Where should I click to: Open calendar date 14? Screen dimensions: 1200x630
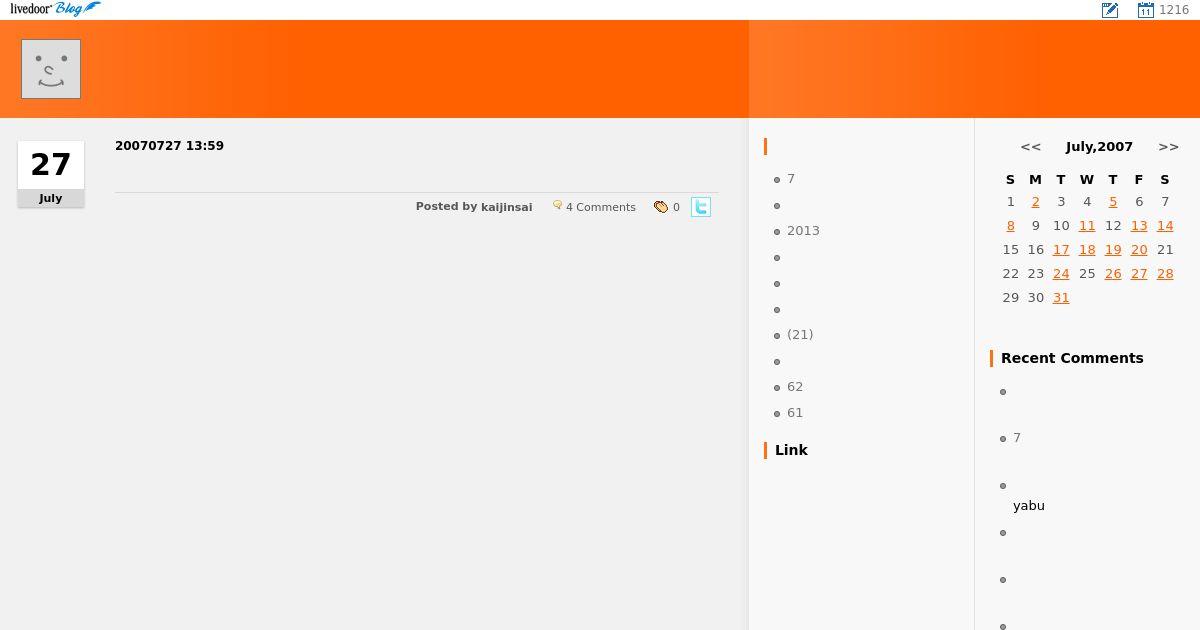click(x=1165, y=226)
